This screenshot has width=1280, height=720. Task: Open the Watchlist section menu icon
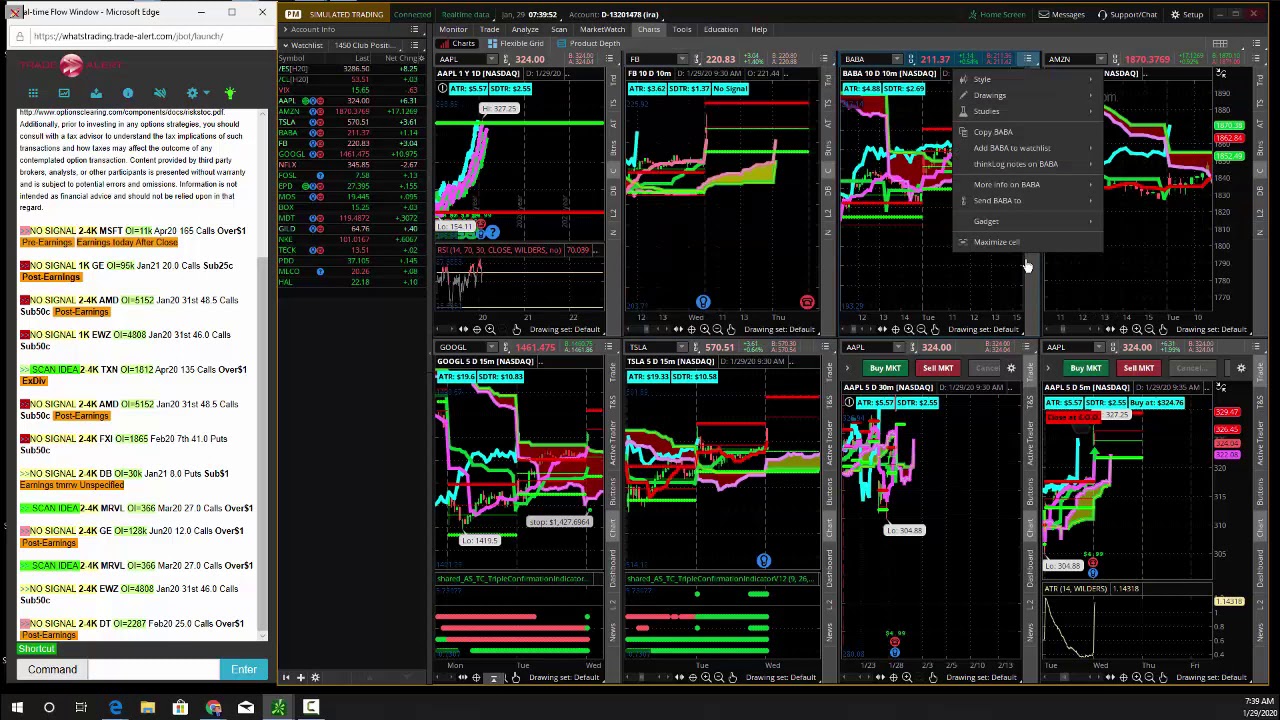pyautogui.click(x=415, y=45)
